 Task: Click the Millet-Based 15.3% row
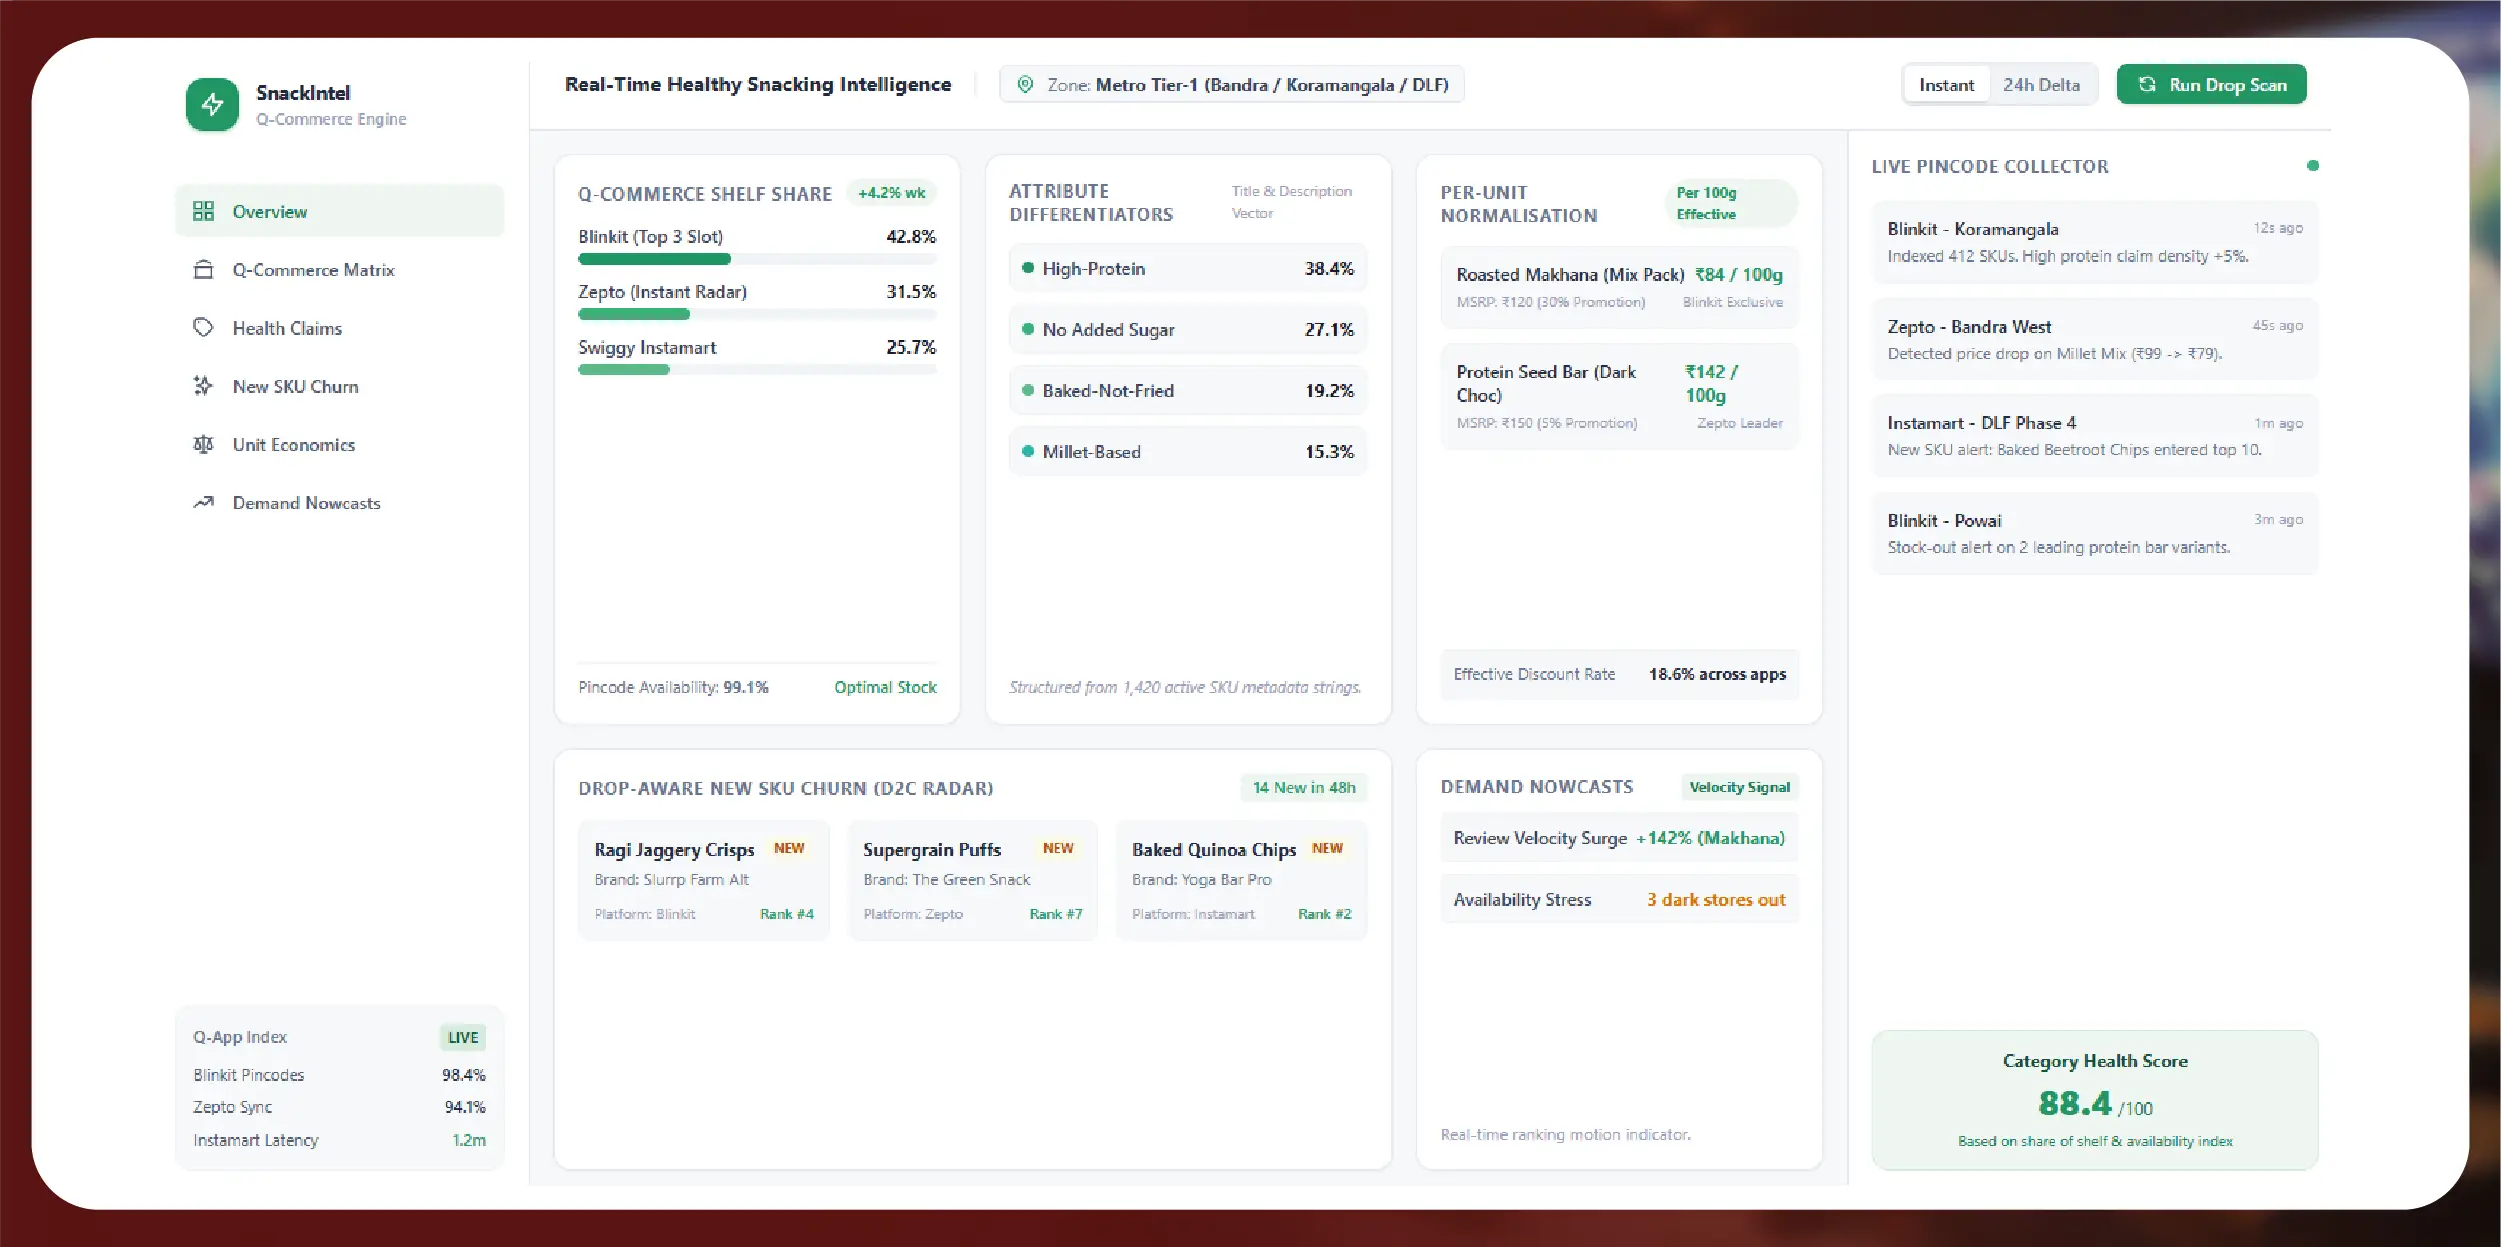(x=1188, y=451)
